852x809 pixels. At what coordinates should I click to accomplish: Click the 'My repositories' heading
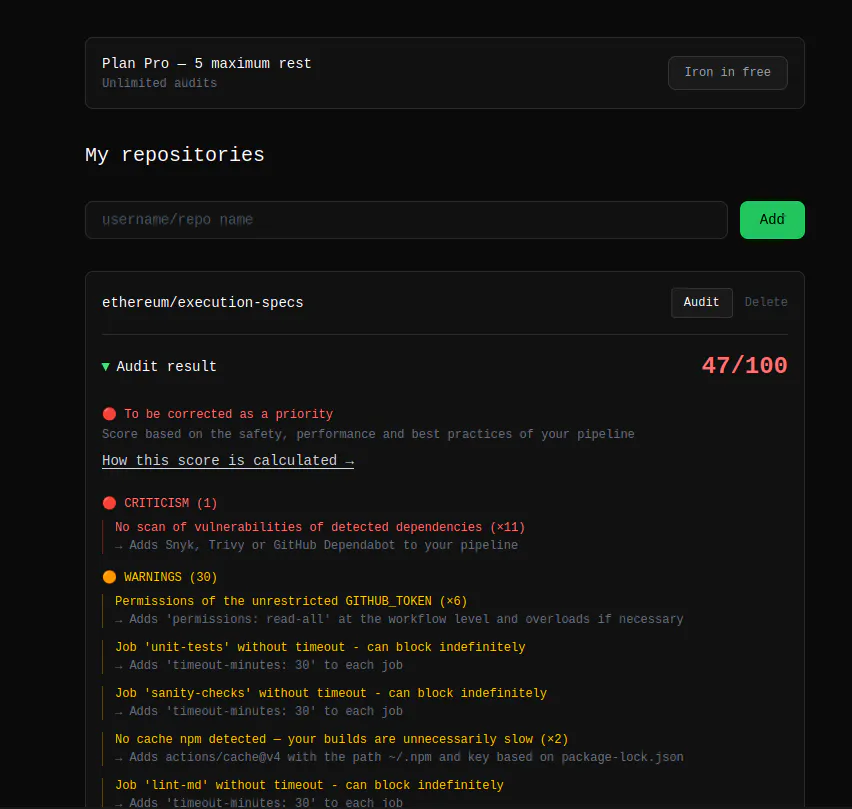pos(174,155)
